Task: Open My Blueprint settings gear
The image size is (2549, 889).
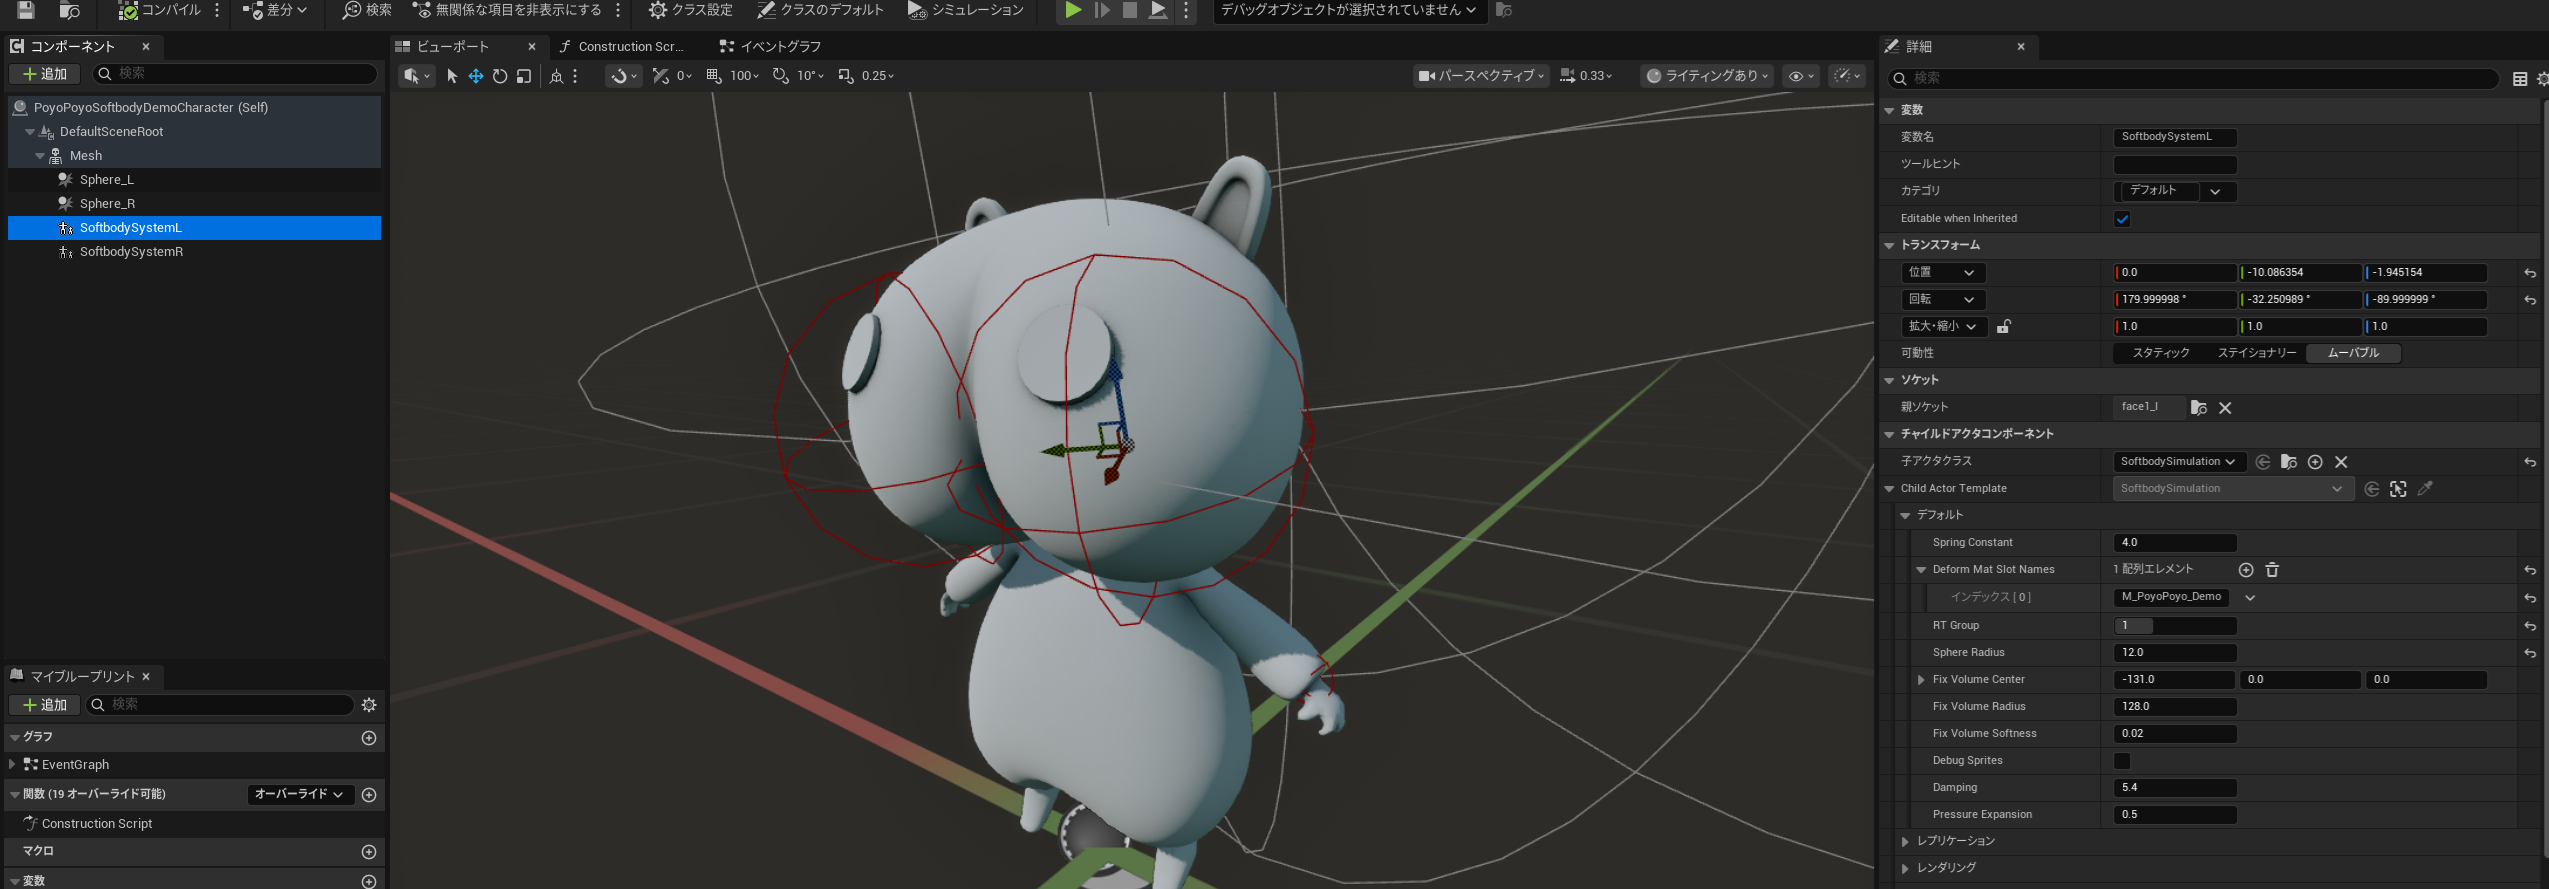Action: point(369,705)
